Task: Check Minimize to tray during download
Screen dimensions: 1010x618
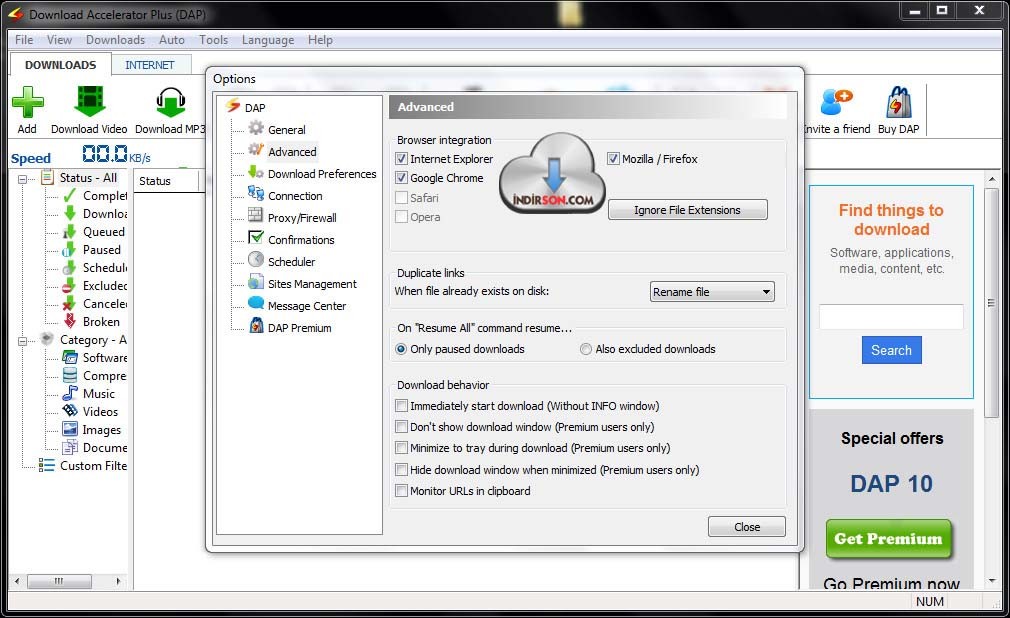Action: click(x=401, y=448)
